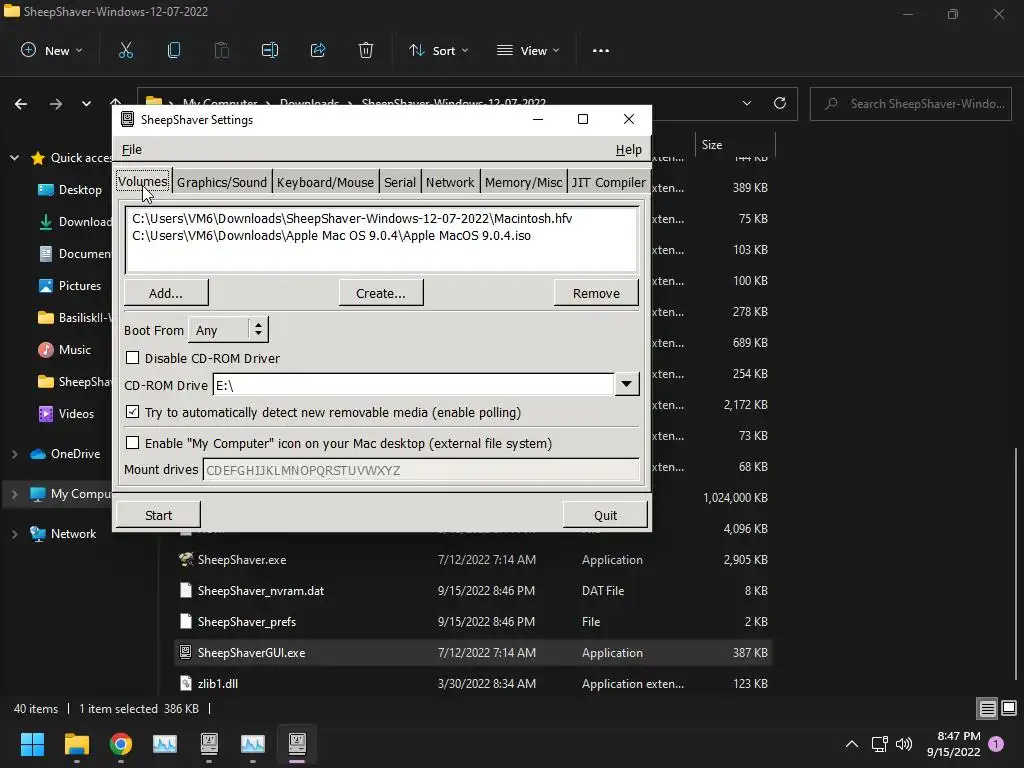Click the Music icon in sidebar
1024x768 pixels.
46,350
